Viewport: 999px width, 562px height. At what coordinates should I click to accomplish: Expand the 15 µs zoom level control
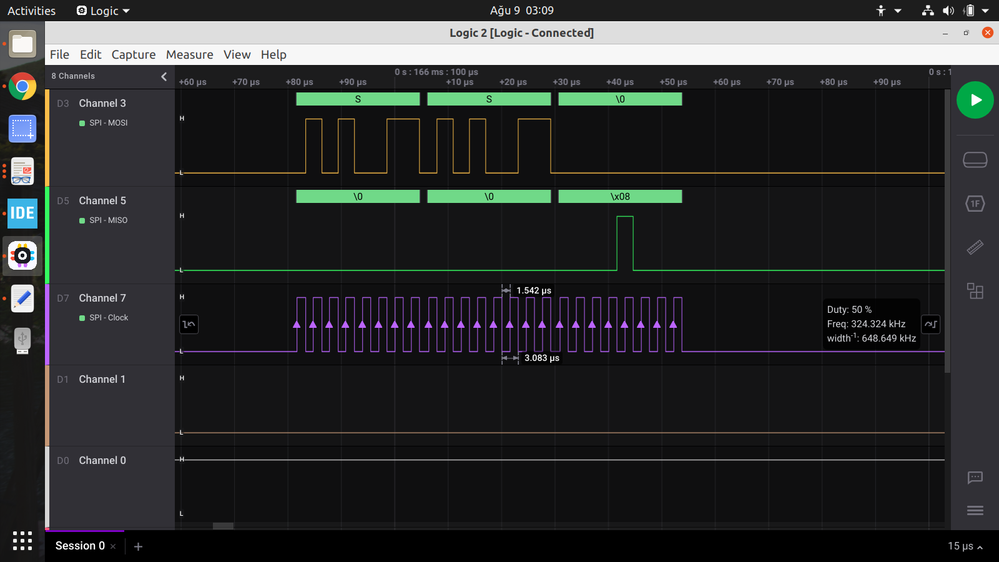(965, 546)
